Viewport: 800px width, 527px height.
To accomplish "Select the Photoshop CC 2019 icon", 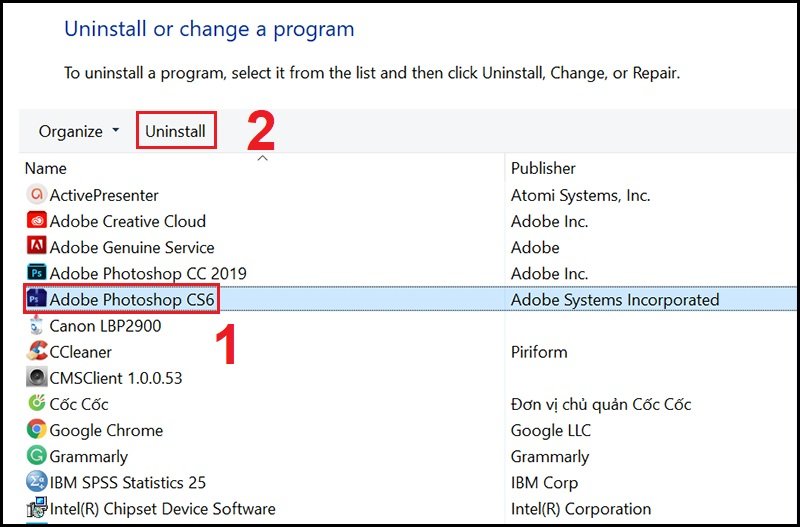I will pyautogui.click(x=37, y=273).
